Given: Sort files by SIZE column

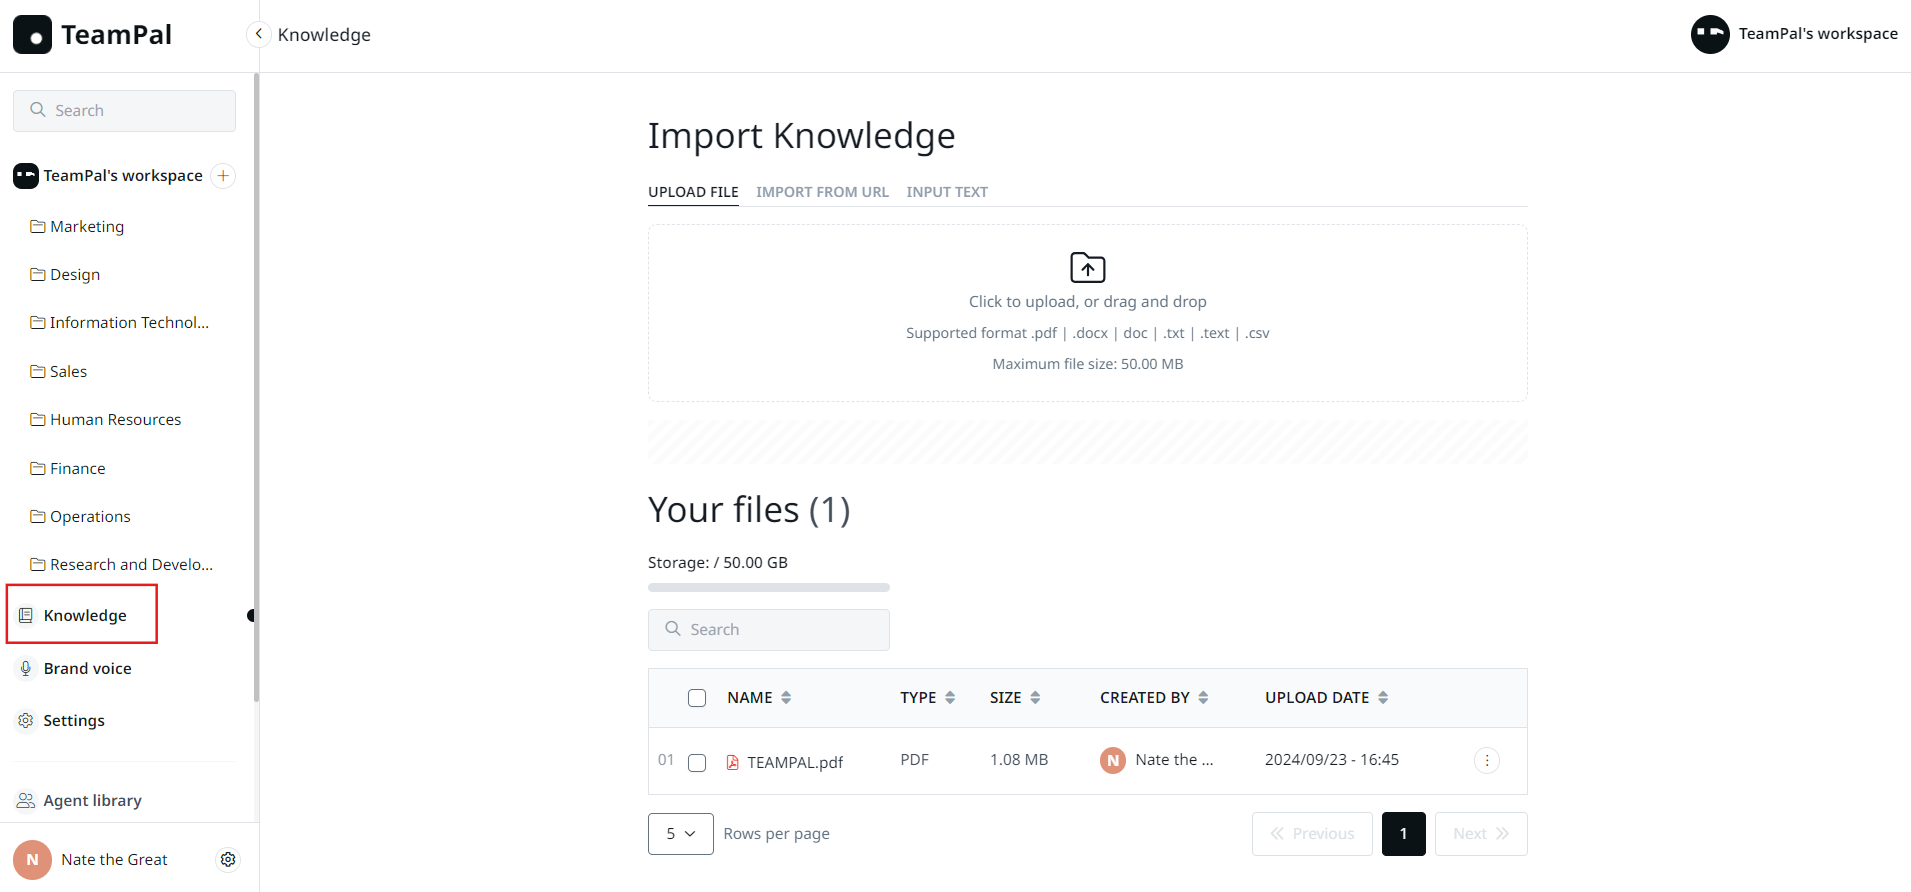Looking at the screenshot, I should (1015, 698).
